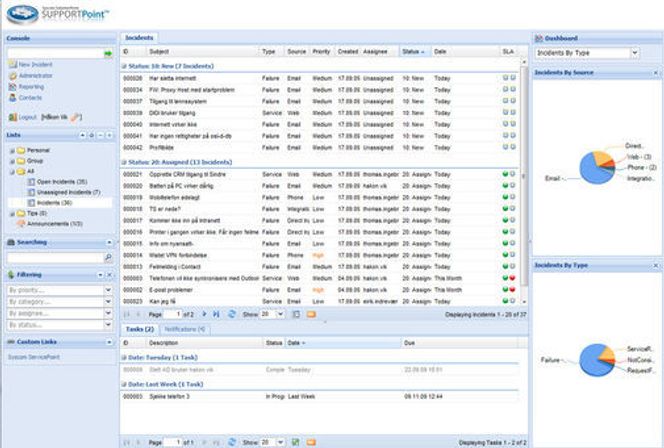Screen dimensions: 664x448
Task: Click the green go arrow in Console
Action: point(107,52)
